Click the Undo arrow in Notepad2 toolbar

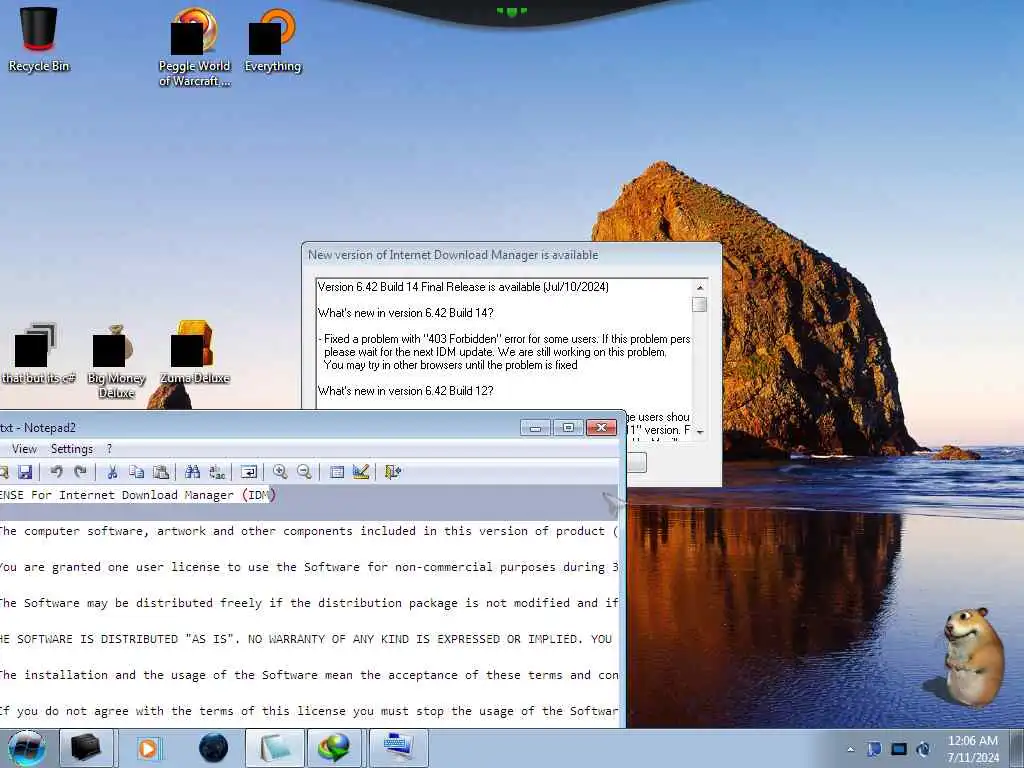56,472
